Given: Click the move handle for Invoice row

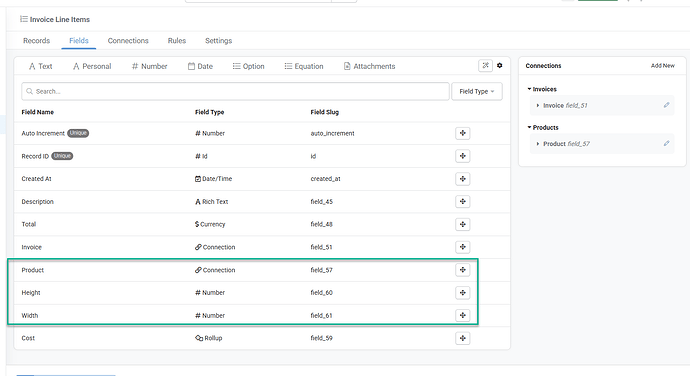Looking at the screenshot, I should [462, 247].
